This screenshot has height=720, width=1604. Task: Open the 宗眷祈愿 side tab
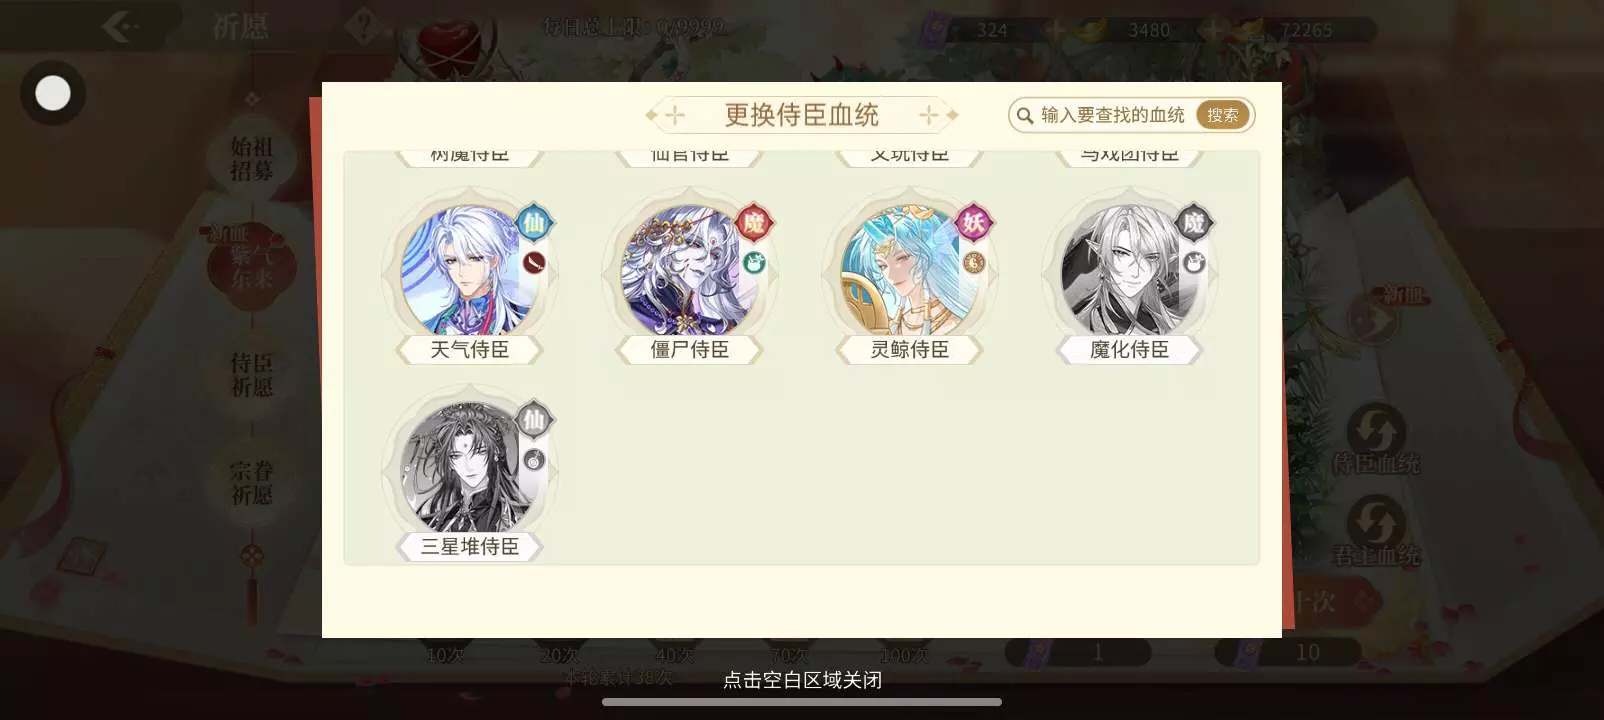252,483
